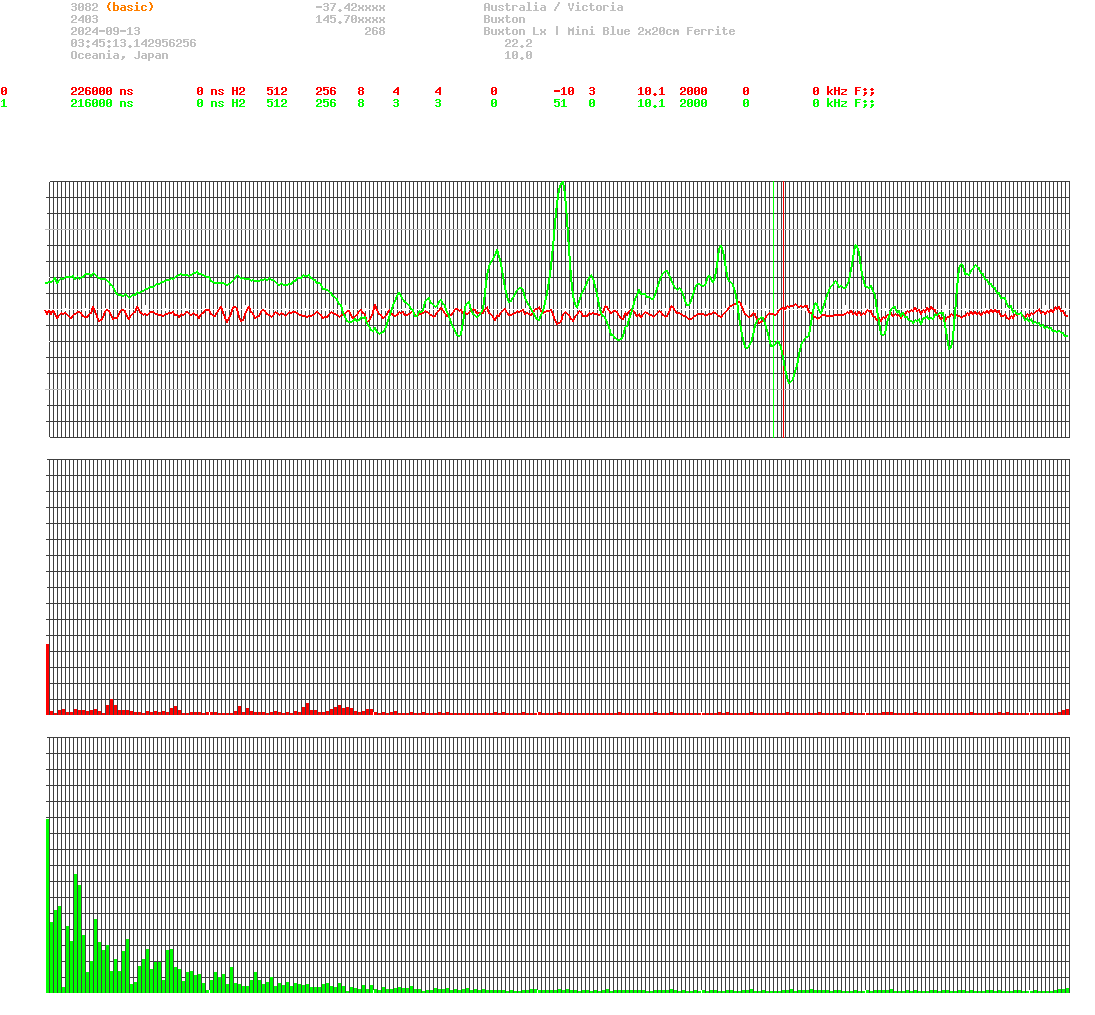
Task: Click the 'Oceania, Japan' region text
Action: pos(119,55)
